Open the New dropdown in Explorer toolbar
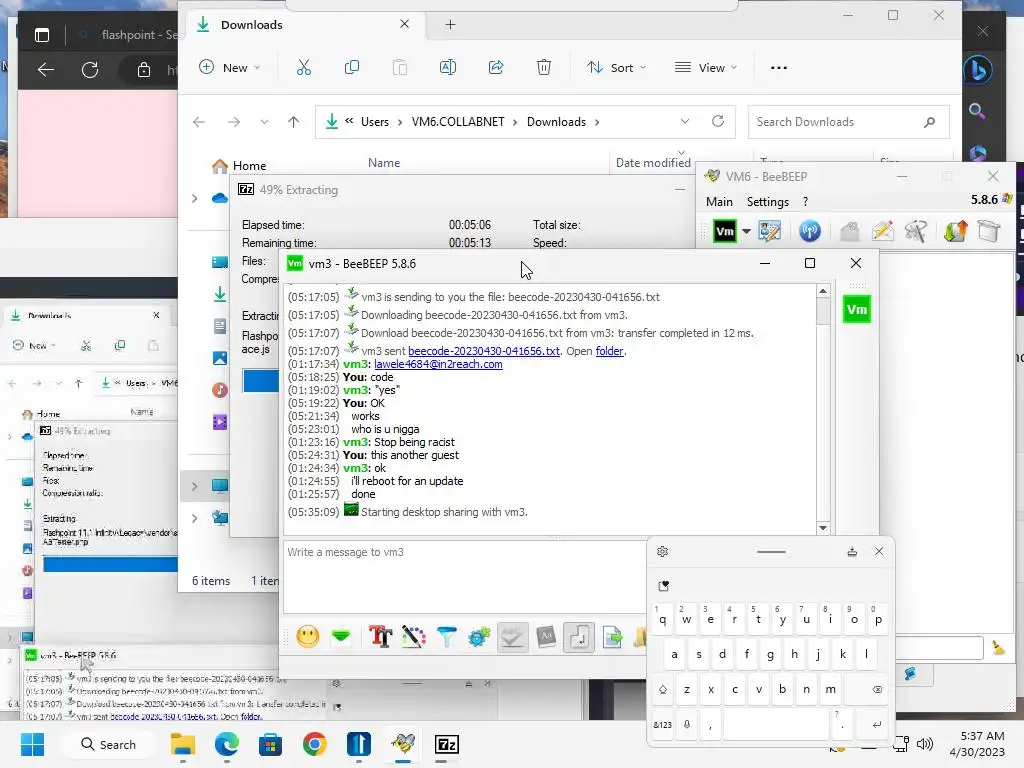The height and width of the screenshot is (768, 1024). [229, 67]
